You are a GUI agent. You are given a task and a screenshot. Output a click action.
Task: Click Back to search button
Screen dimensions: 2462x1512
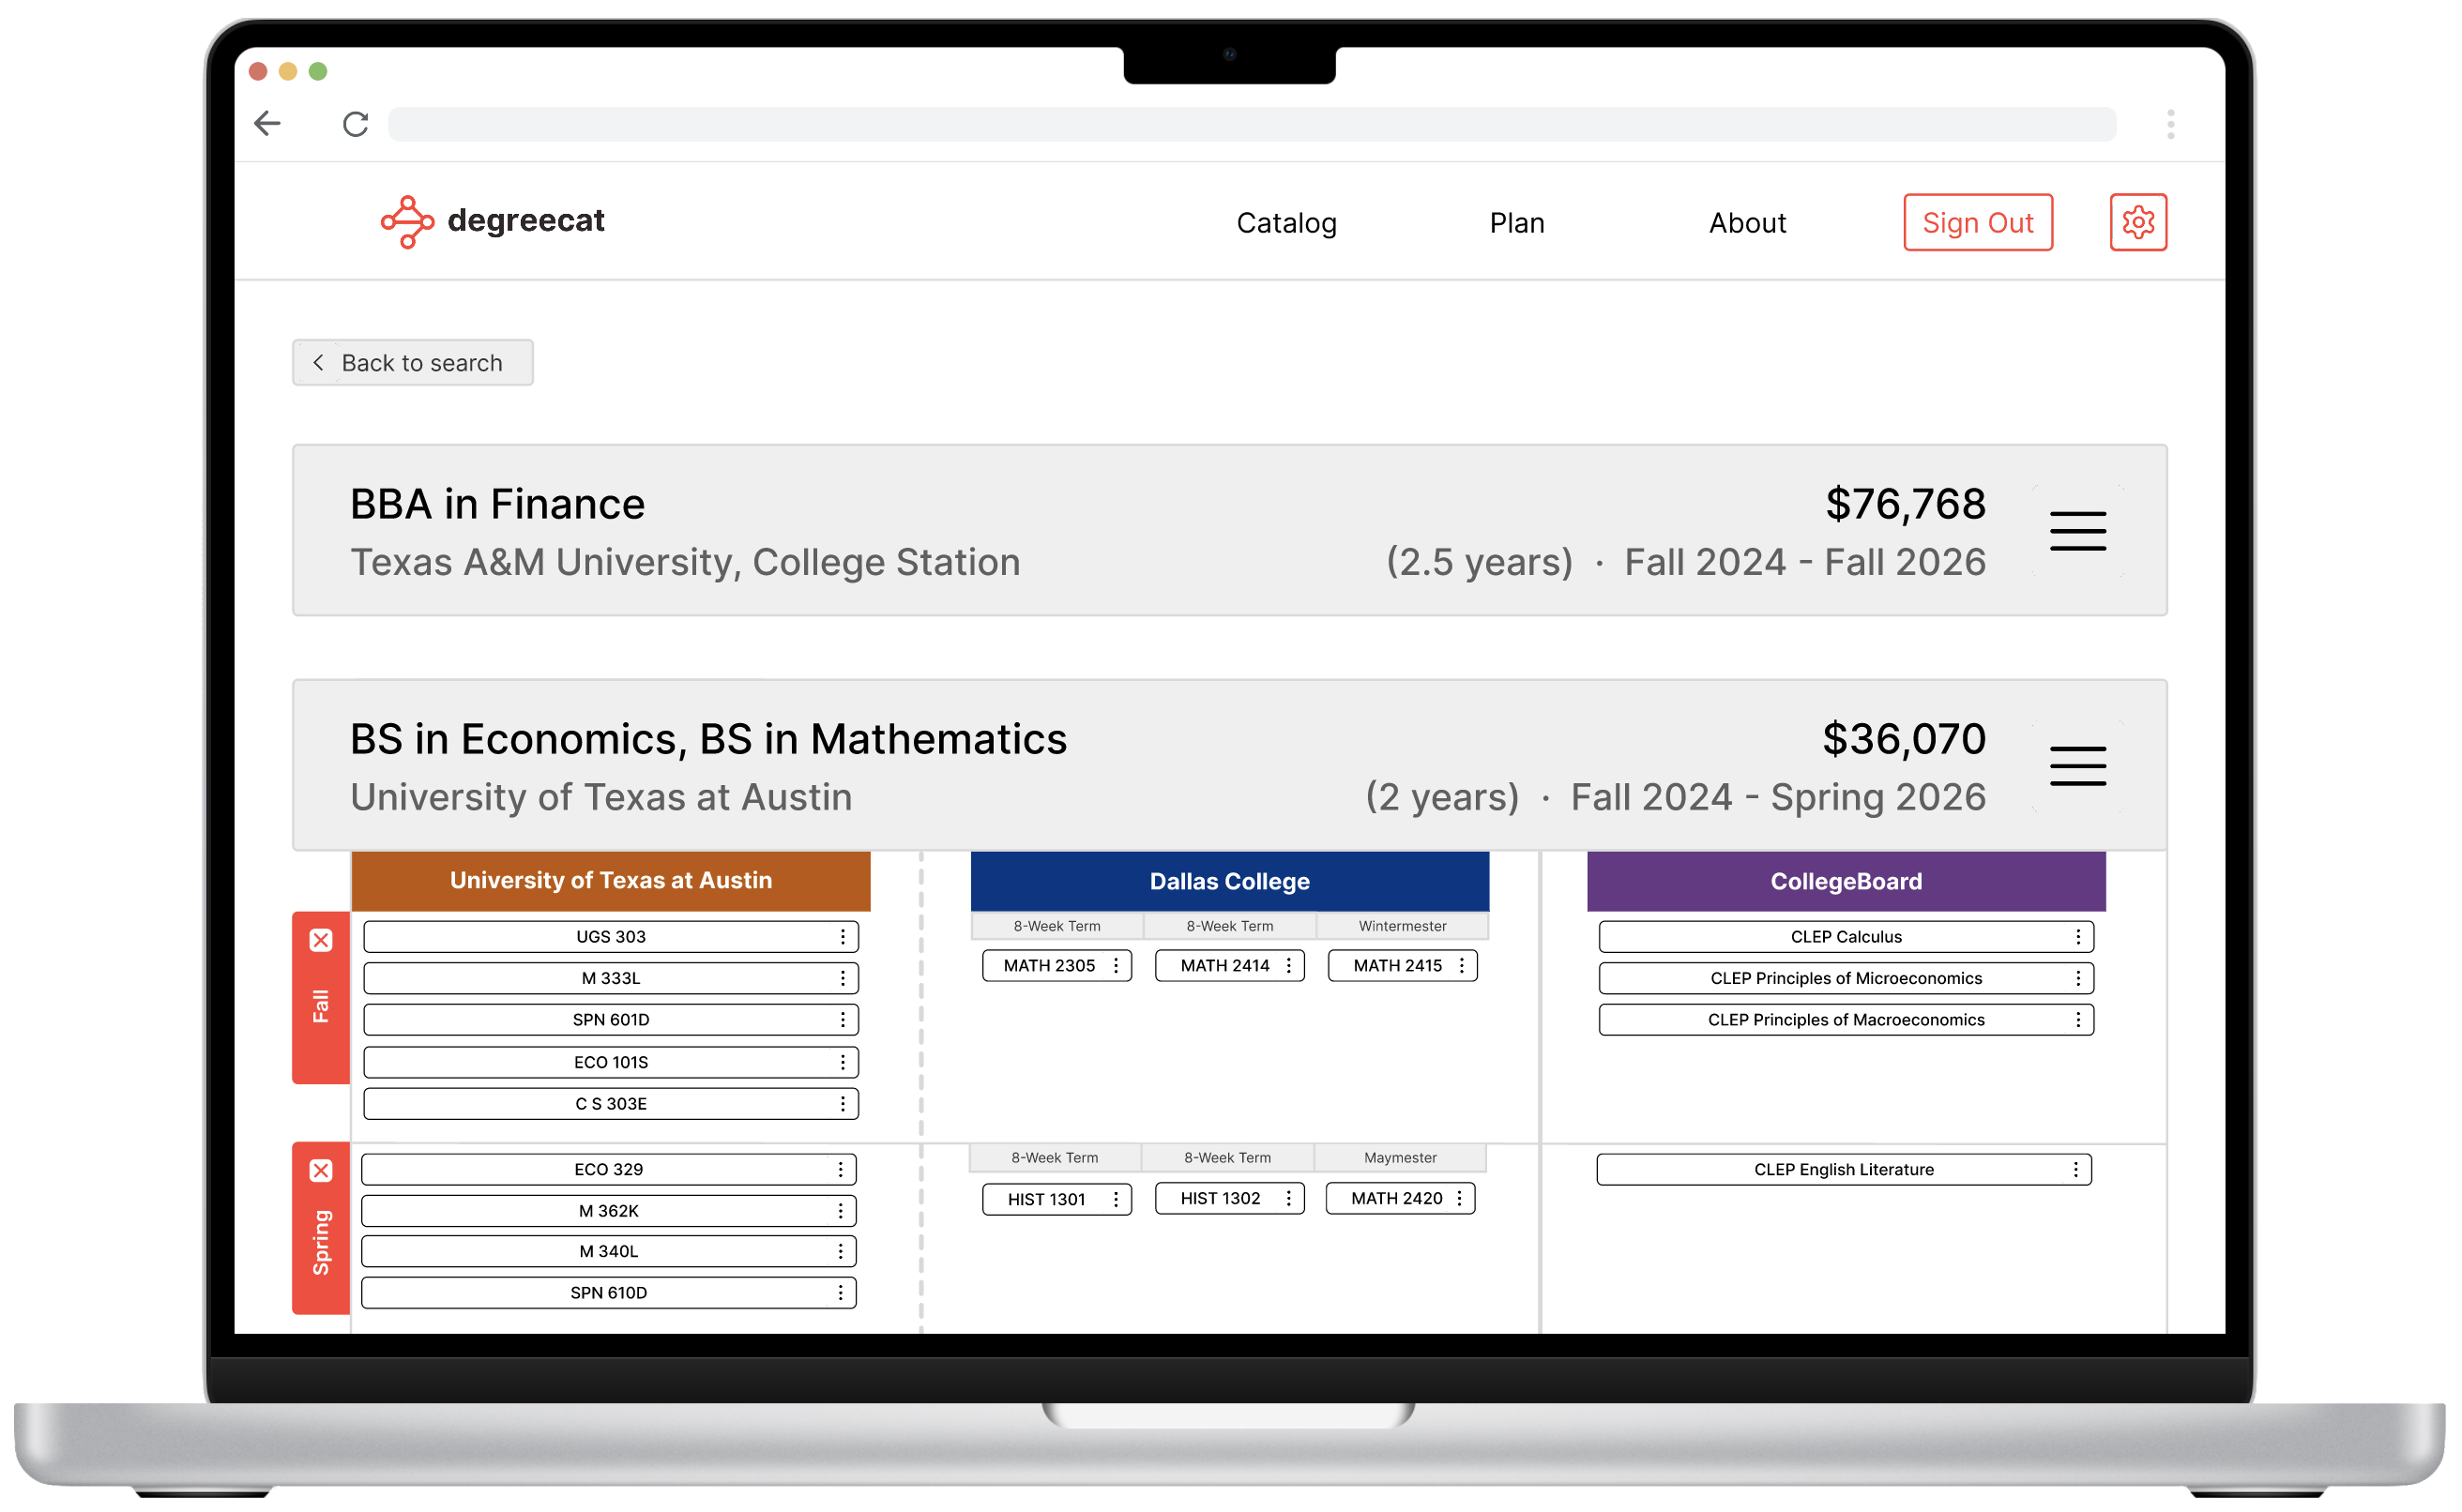pyautogui.click(x=412, y=362)
